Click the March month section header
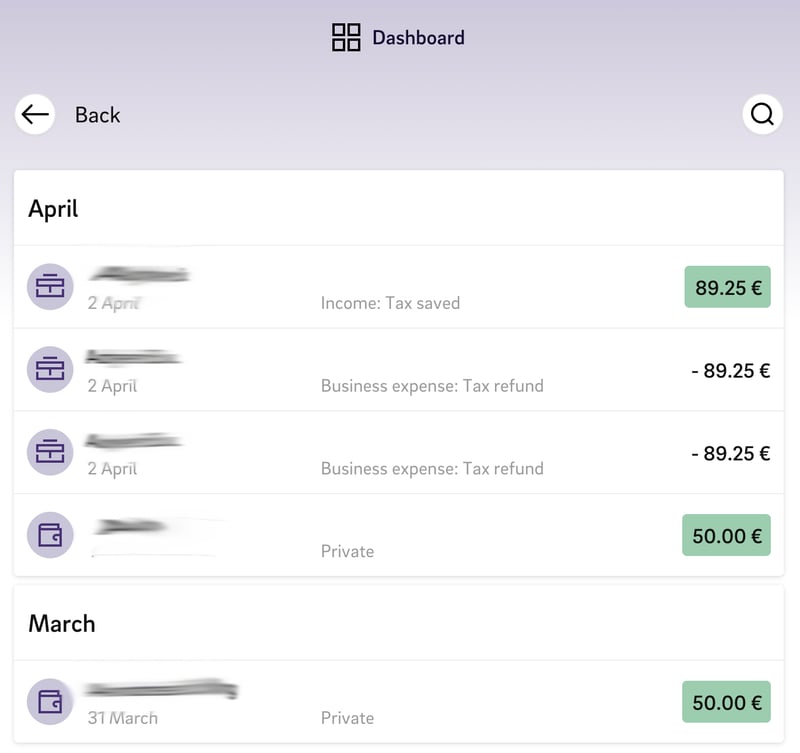The image size is (800, 753). pos(62,624)
